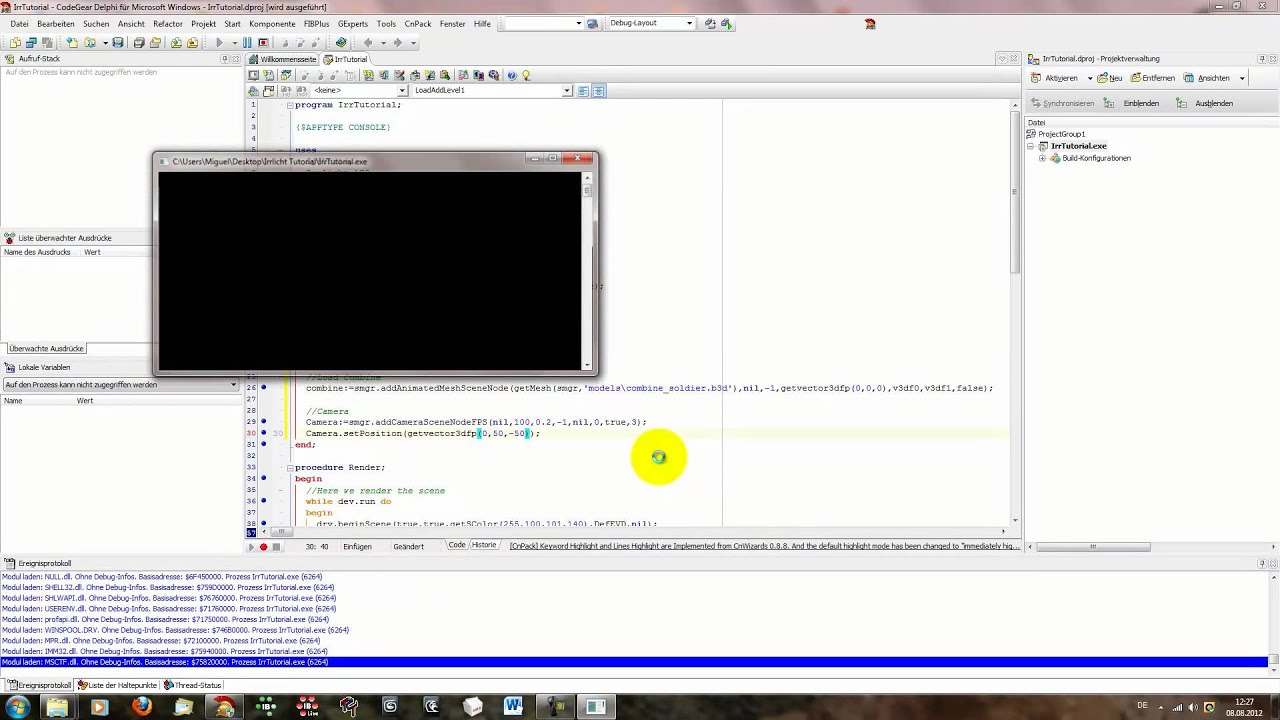
Task: Open the <keine> class dropdown
Action: click(x=402, y=90)
